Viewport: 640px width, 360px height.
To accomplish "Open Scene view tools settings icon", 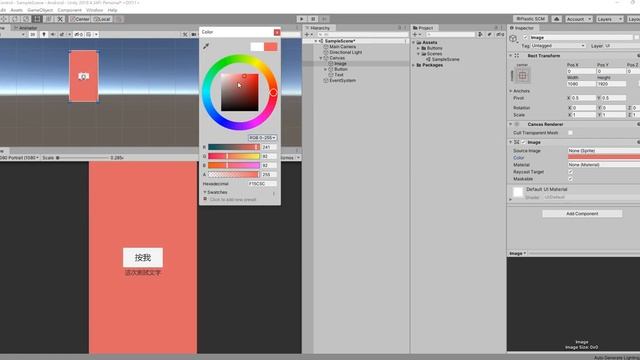I will point(185,34).
